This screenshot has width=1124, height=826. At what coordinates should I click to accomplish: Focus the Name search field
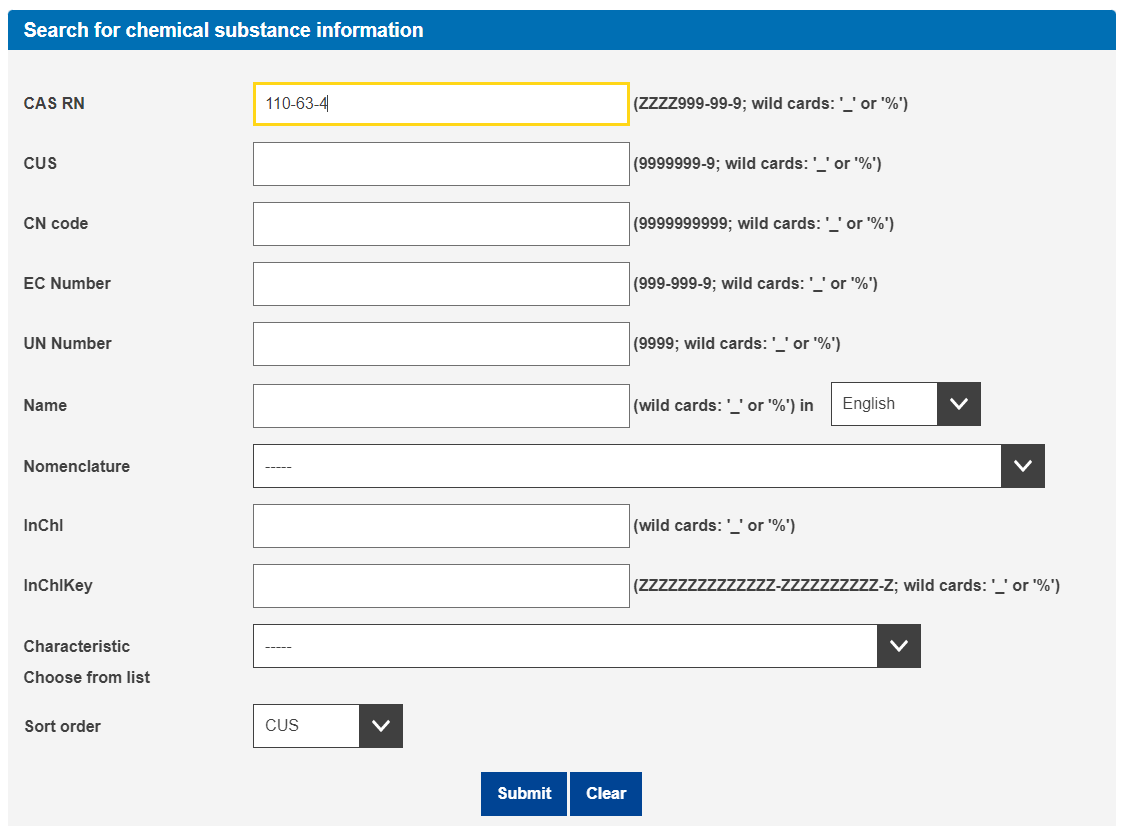point(441,406)
